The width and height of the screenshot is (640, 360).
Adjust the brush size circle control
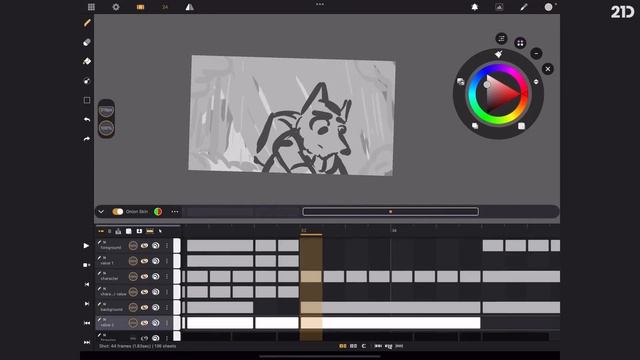click(x=106, y=111)
